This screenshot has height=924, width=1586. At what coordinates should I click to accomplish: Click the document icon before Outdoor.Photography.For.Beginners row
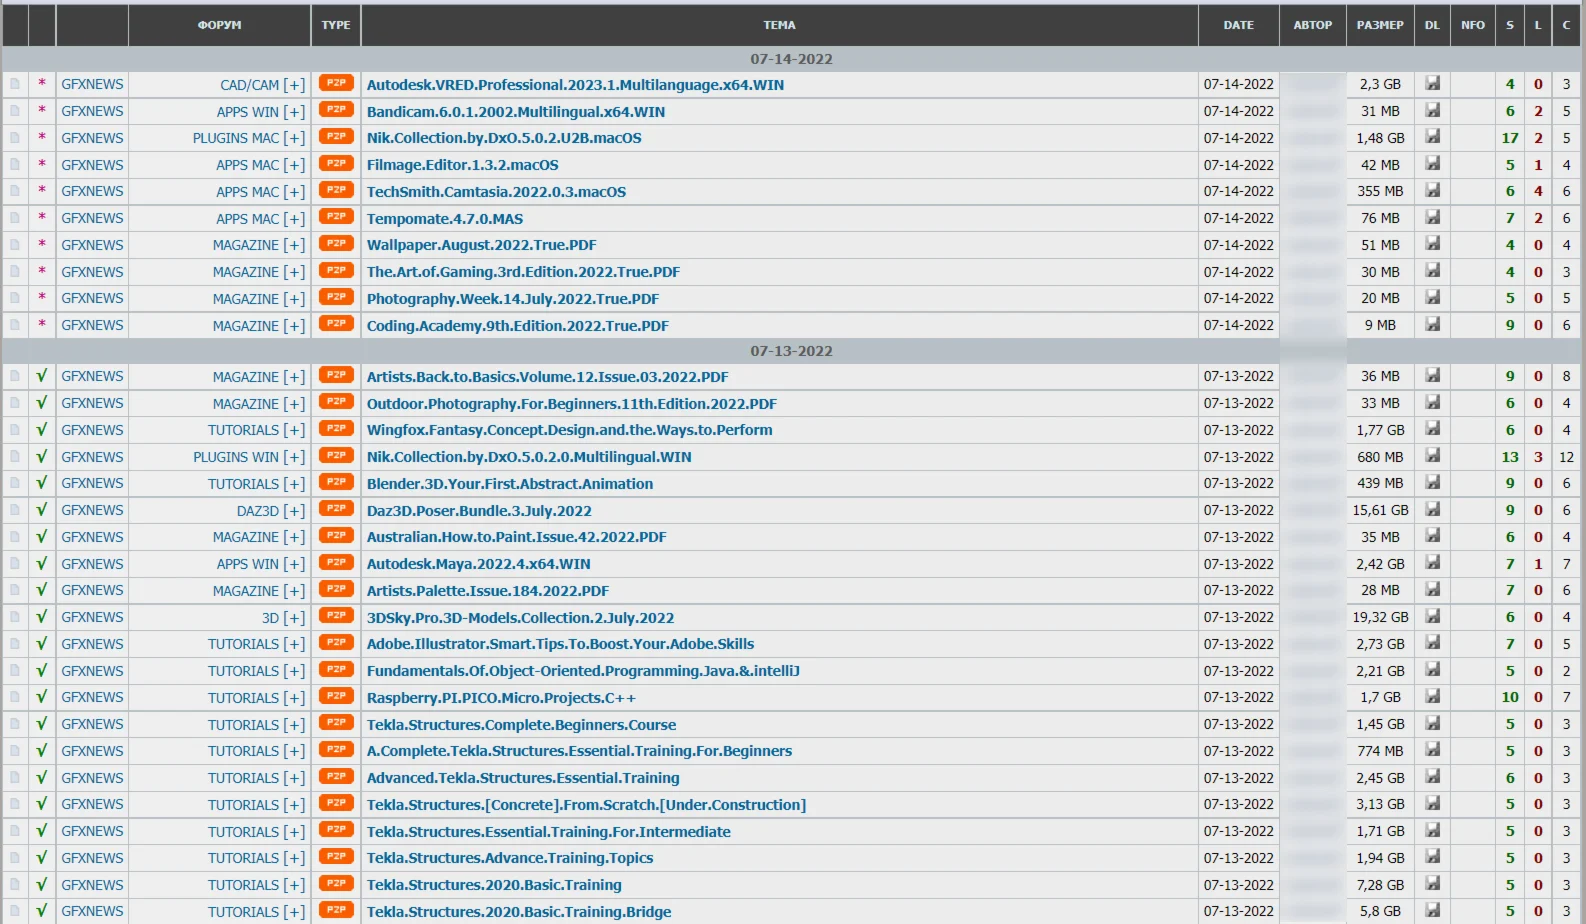15,403
